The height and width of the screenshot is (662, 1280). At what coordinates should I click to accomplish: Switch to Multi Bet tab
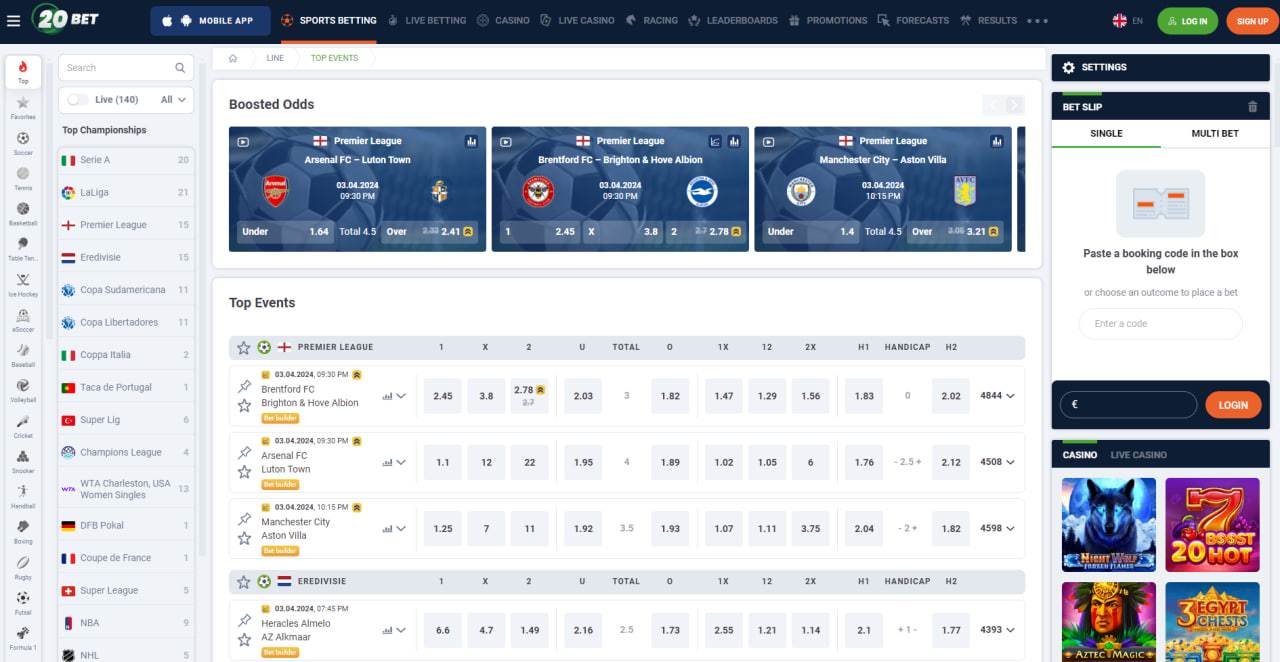pos(1215,133)
